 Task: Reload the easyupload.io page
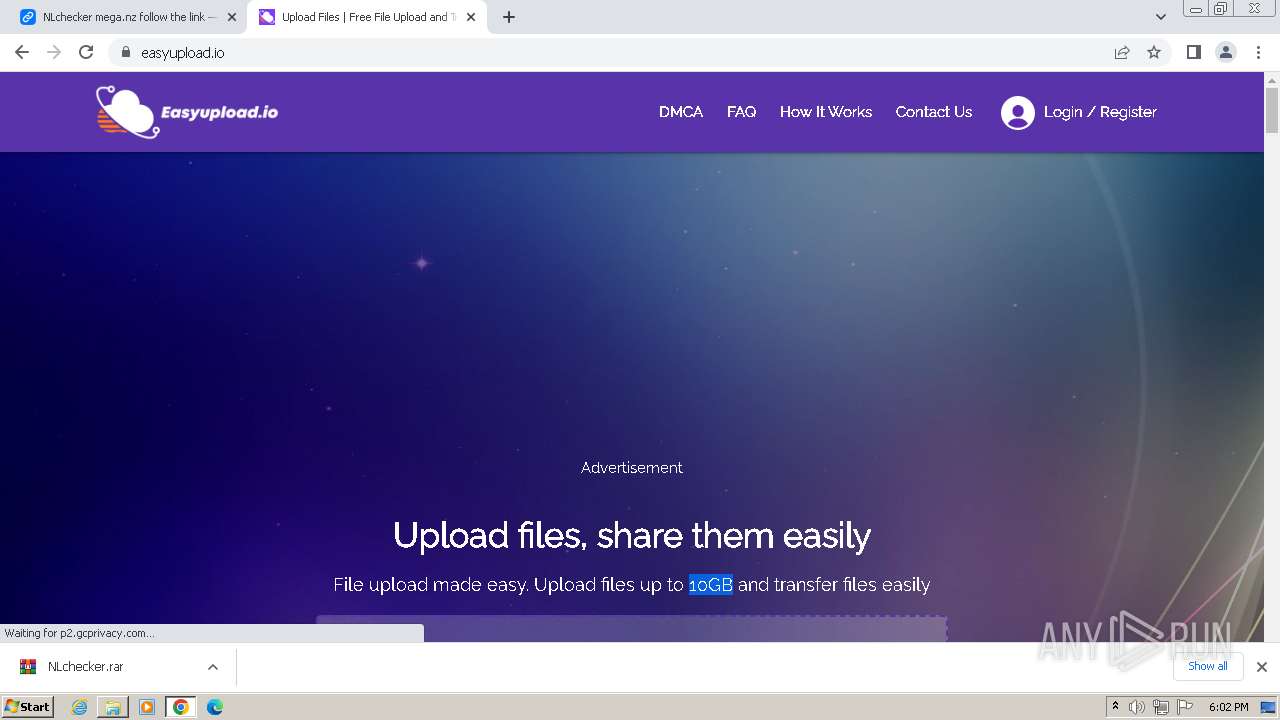(86, 52)
